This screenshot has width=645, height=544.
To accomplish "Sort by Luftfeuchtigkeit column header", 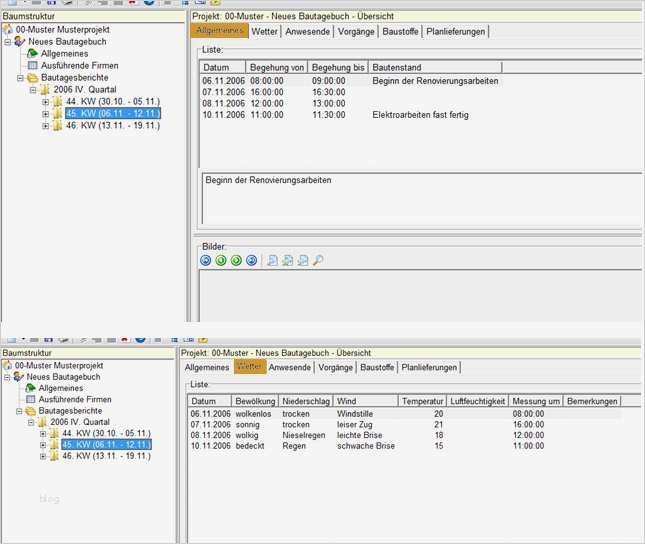I will click(x=478, y=401).
